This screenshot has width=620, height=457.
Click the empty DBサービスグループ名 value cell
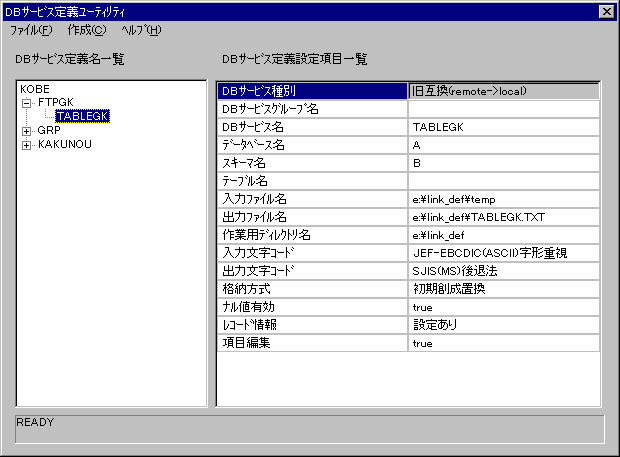pyautogui.click(x=504, y=109)
